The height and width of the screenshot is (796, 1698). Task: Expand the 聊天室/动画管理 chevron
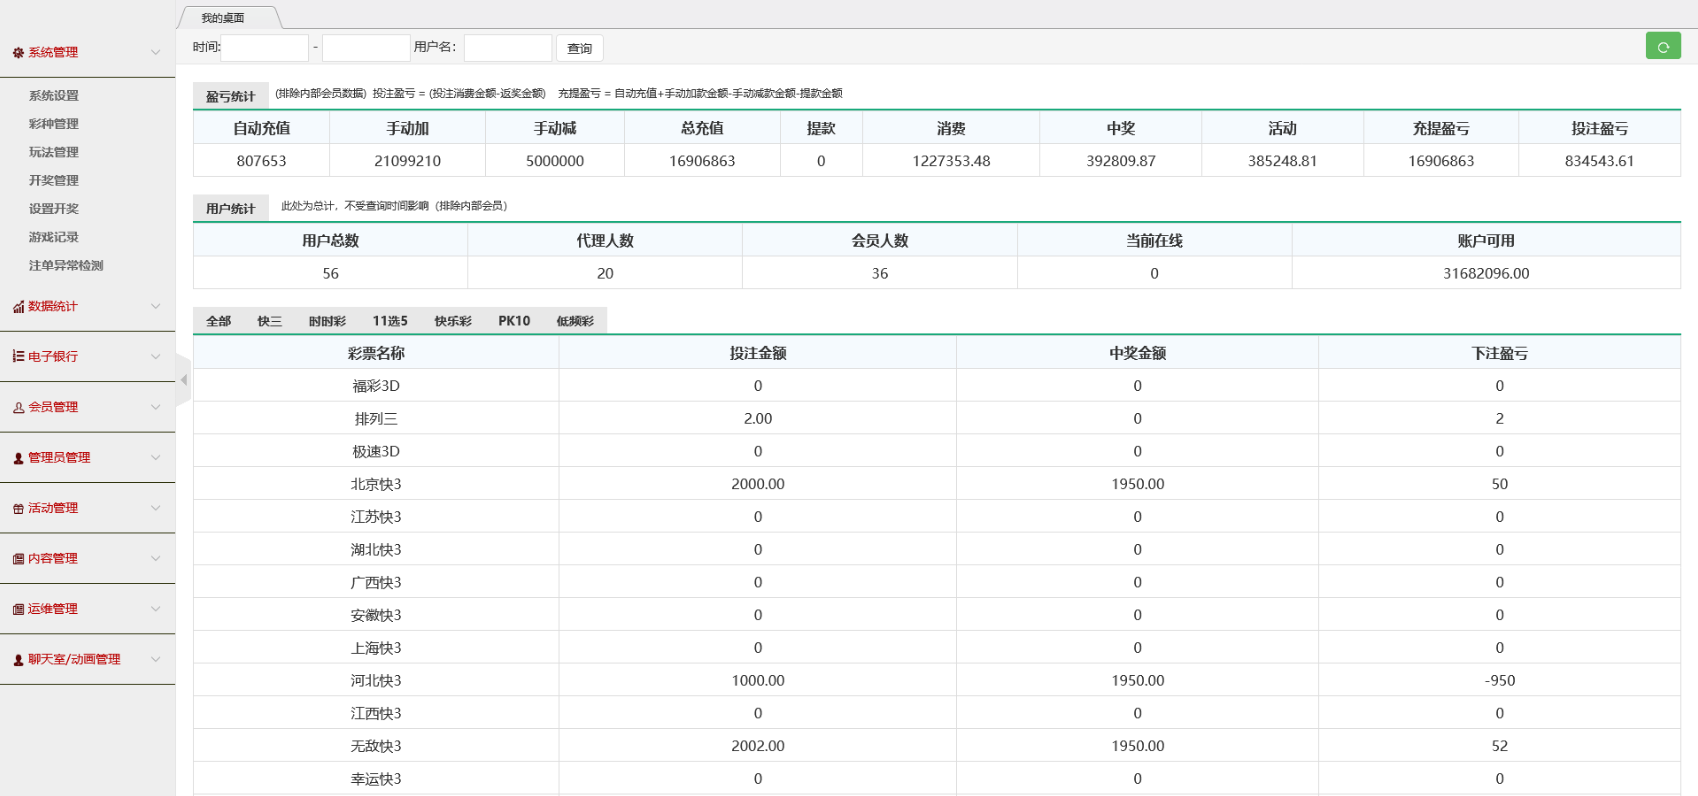(155, 659)
